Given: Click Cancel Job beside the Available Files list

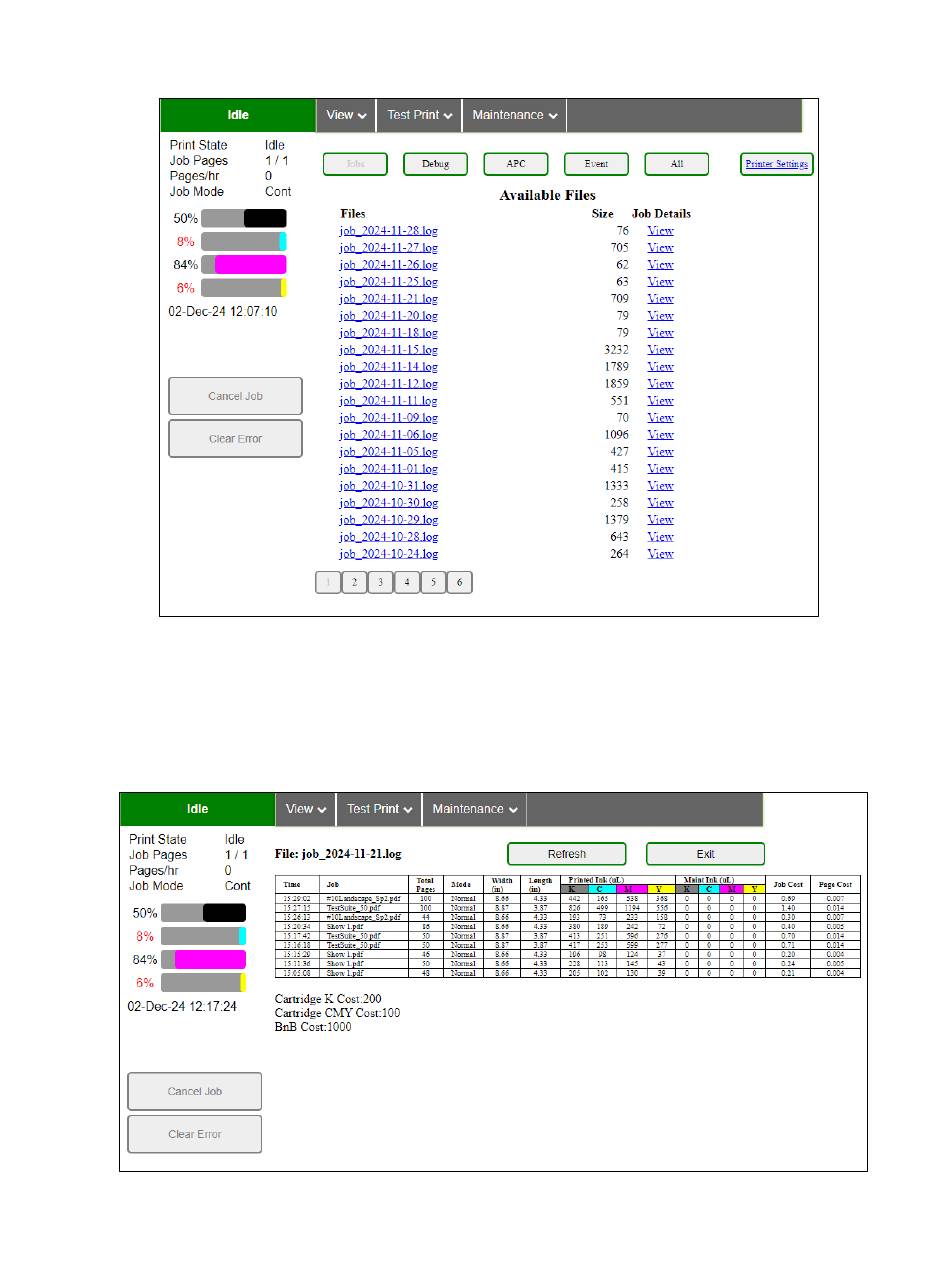Looking at the screenshot, I should point(235,396).
